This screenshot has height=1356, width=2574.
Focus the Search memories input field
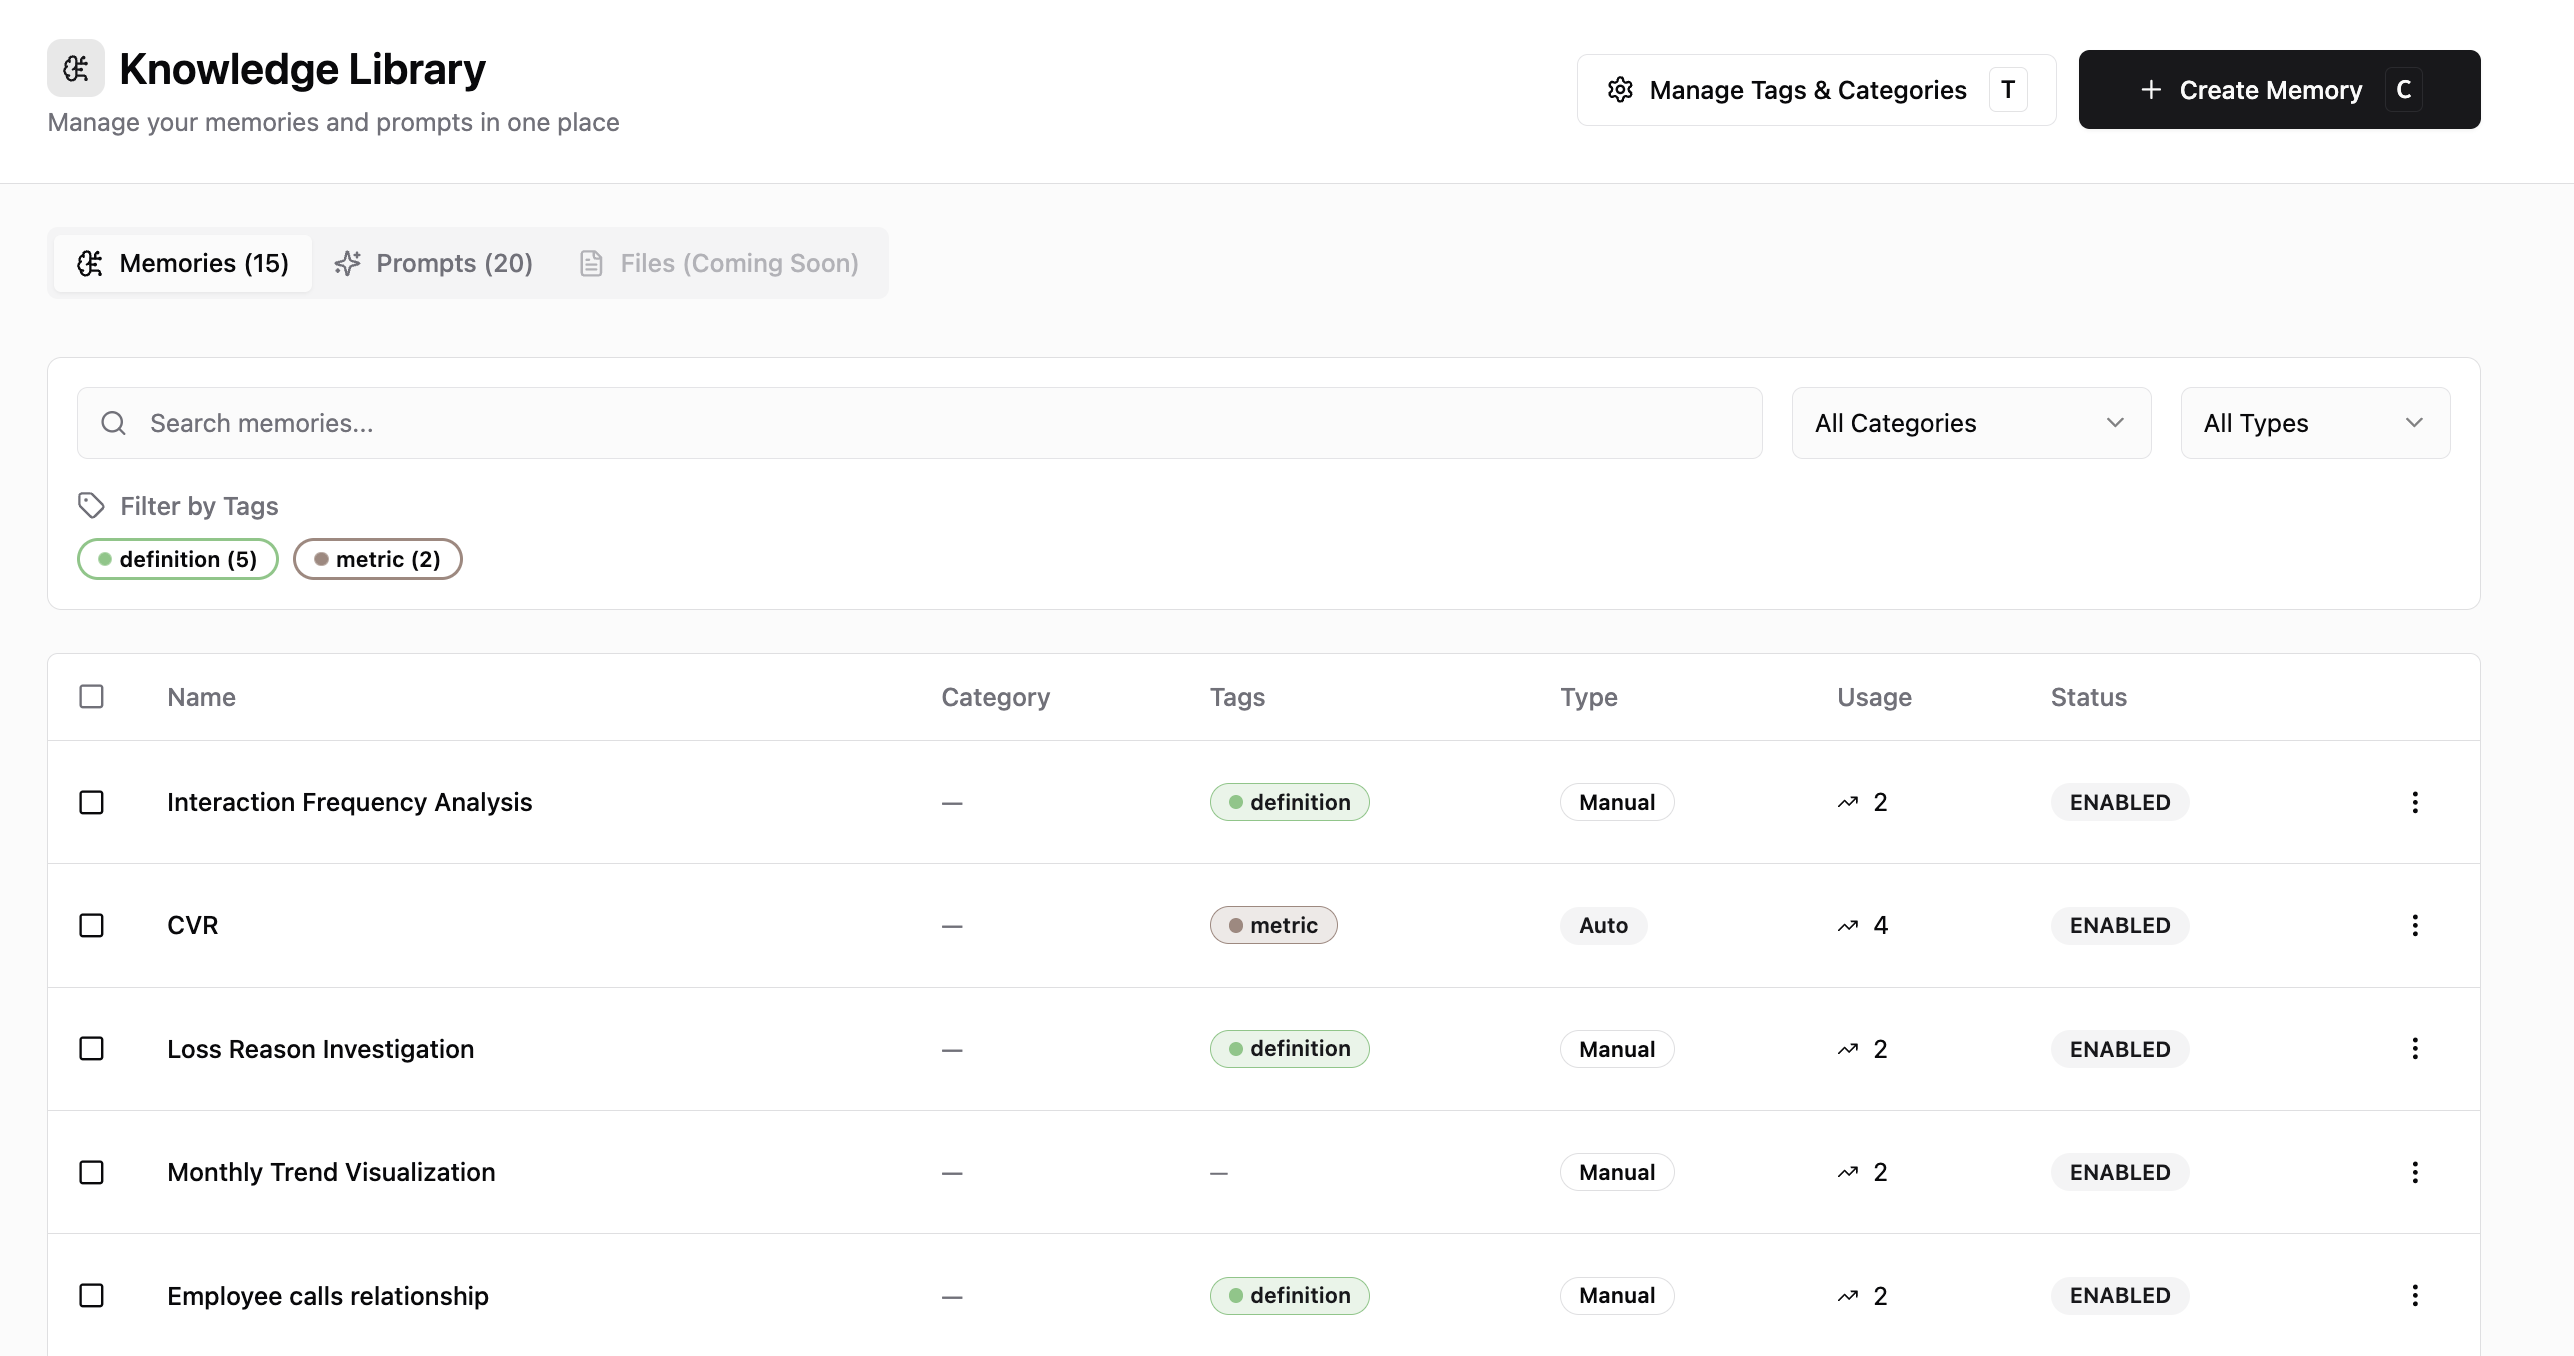click(x=940, y=423)
